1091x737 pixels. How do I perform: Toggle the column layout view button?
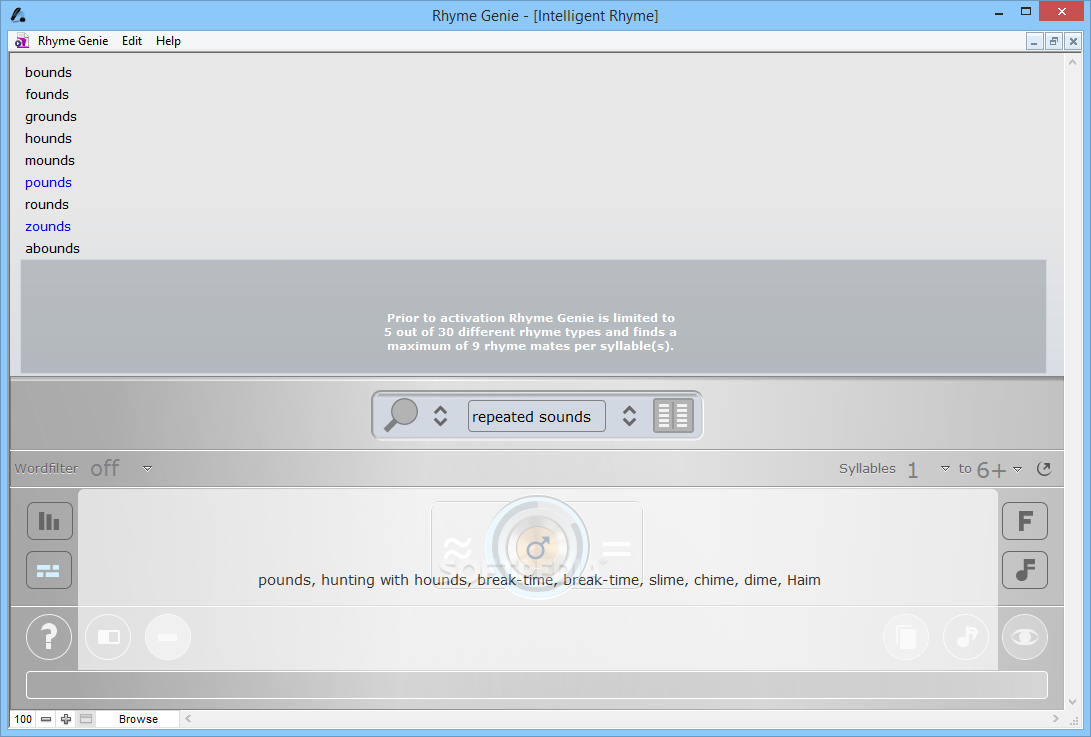[x=673, y=415]
